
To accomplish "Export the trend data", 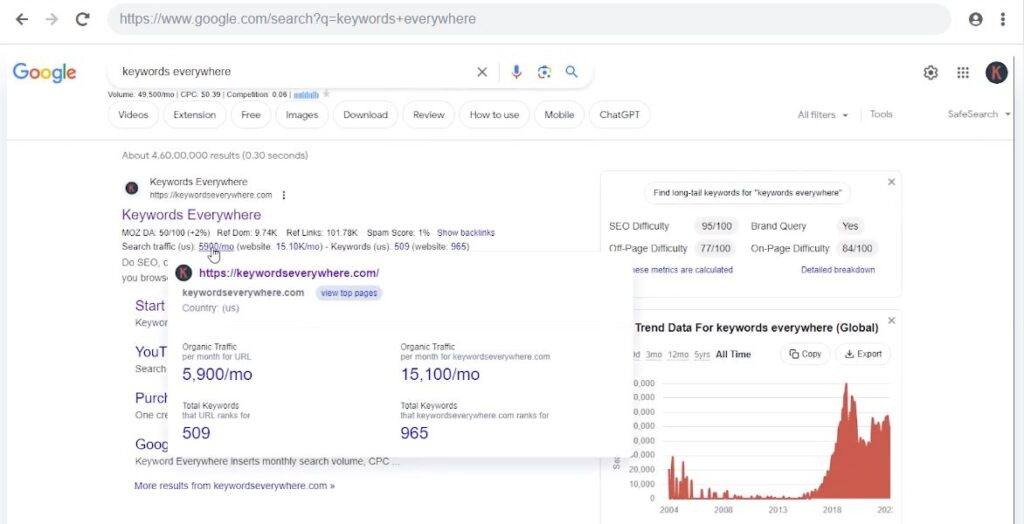I will tap(863, 354).
